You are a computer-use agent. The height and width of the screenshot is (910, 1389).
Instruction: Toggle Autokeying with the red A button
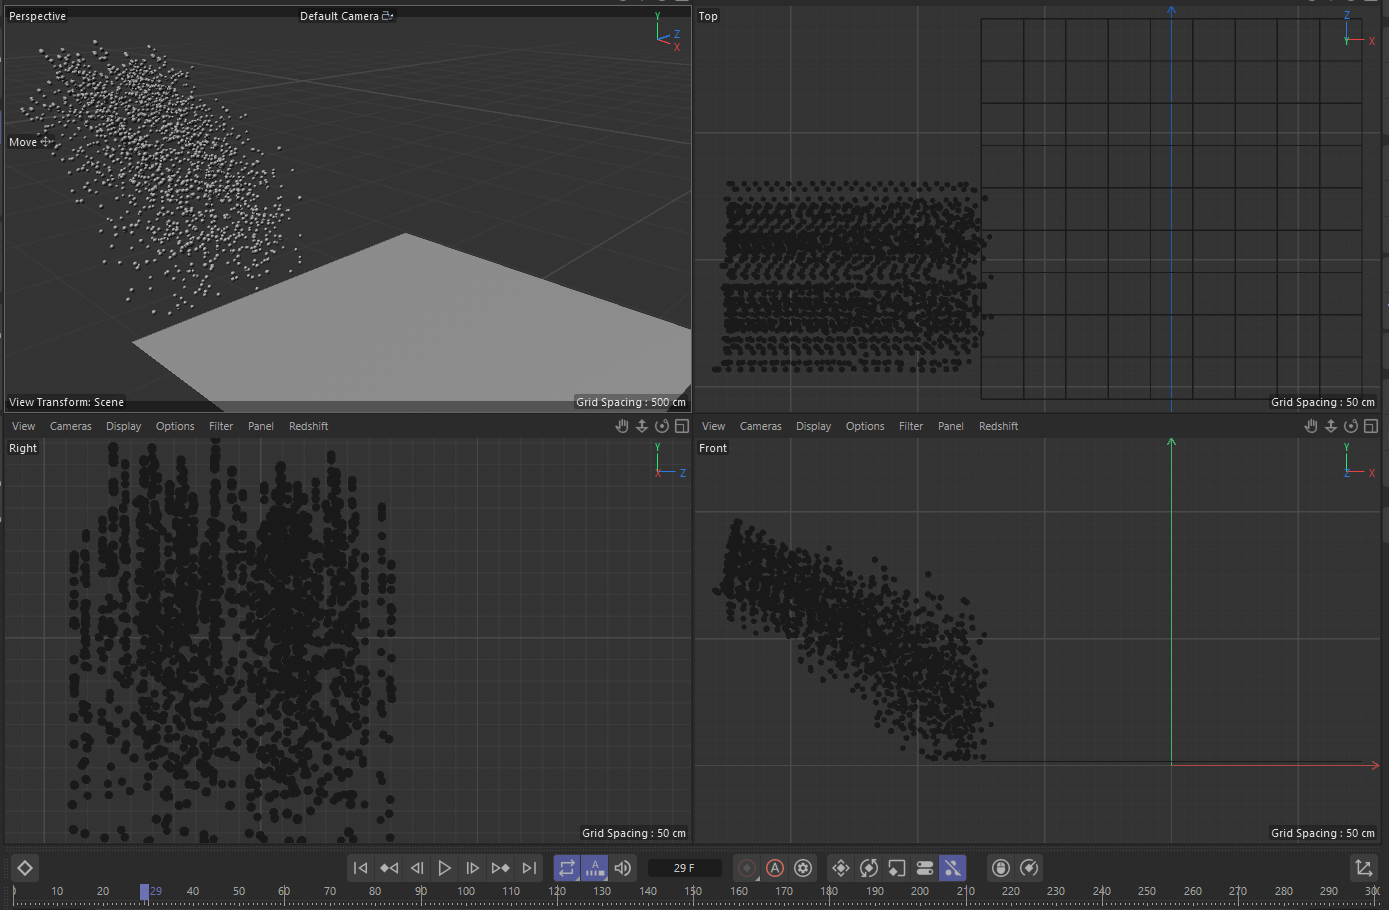click(775, 868)
